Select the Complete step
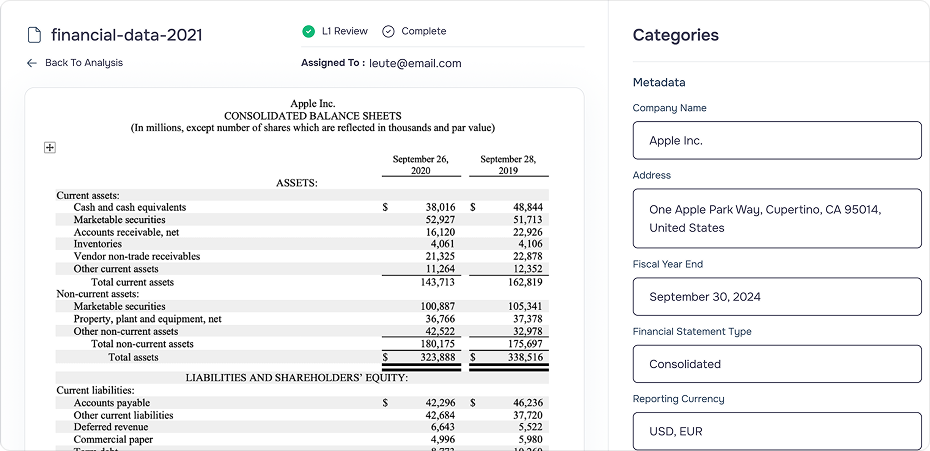930x451 pixels. [x=423, y=31]
